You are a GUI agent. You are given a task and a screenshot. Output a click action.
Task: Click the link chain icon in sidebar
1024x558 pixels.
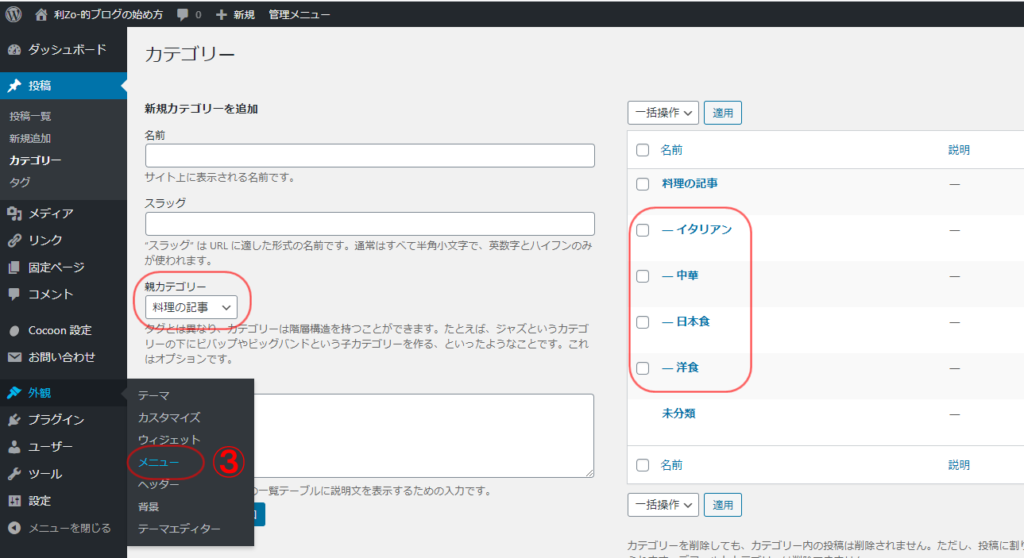point(15,240)
